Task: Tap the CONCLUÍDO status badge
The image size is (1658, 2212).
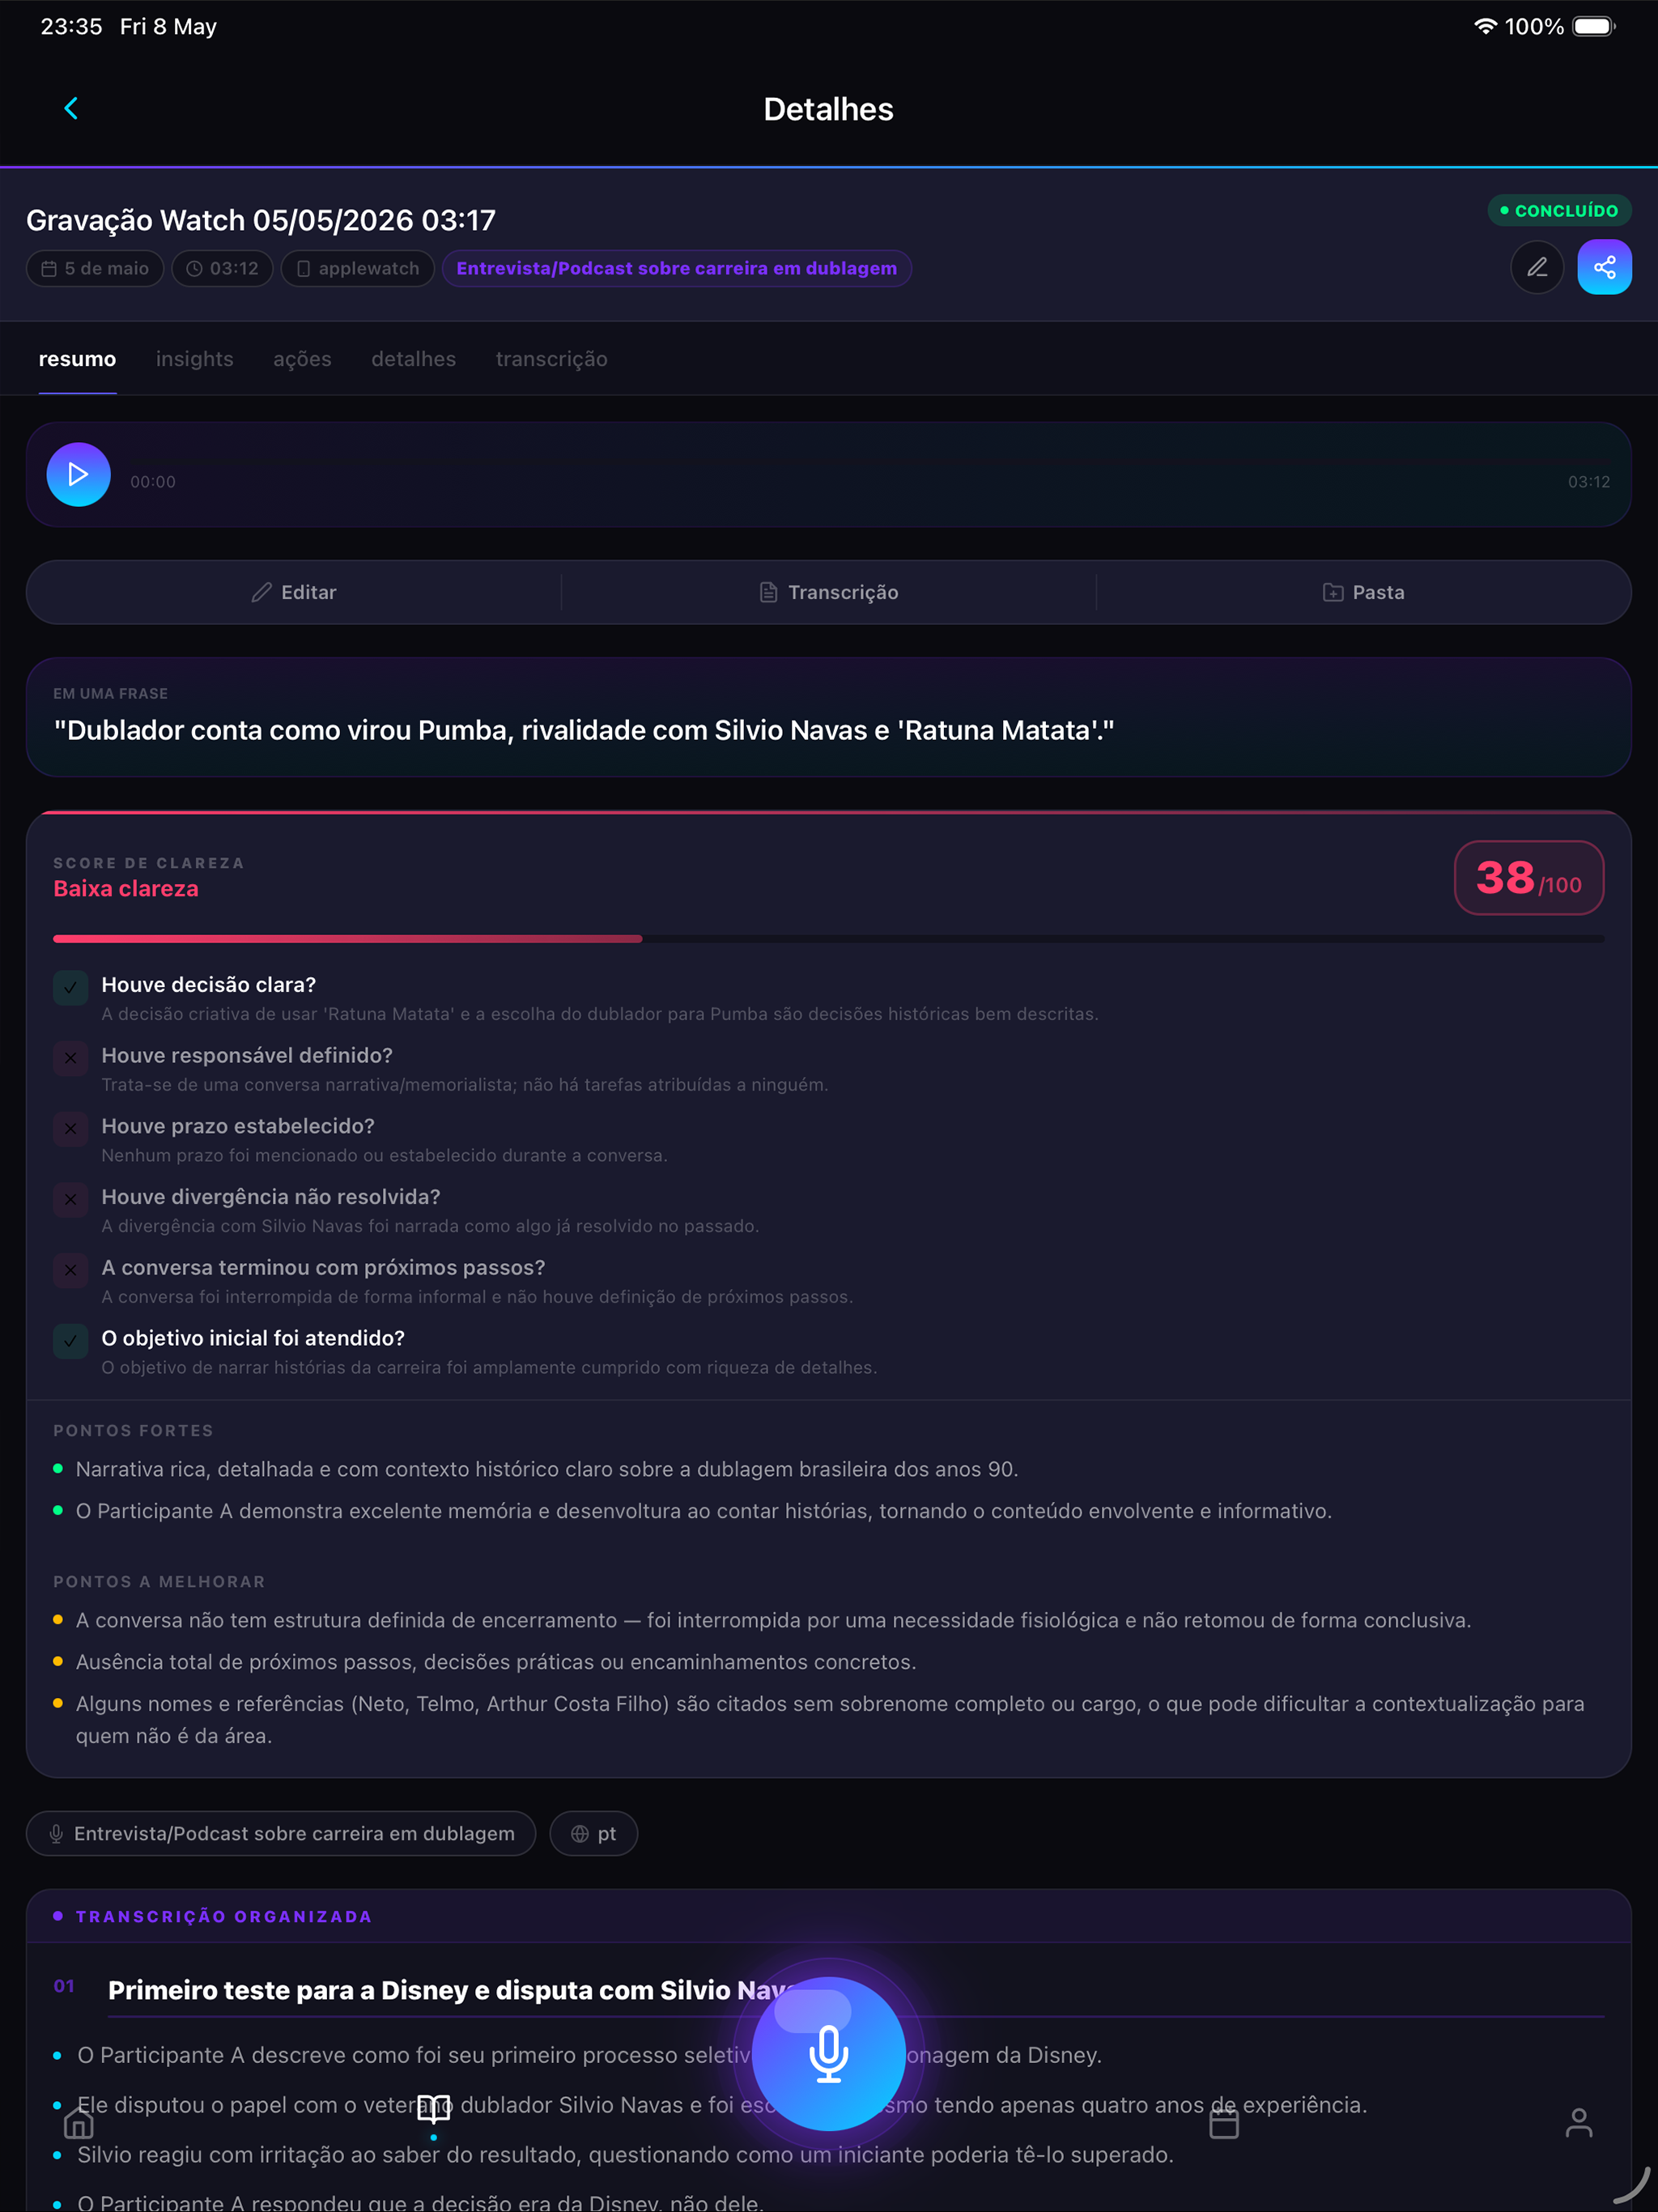Action: (x=1559, y=210)
